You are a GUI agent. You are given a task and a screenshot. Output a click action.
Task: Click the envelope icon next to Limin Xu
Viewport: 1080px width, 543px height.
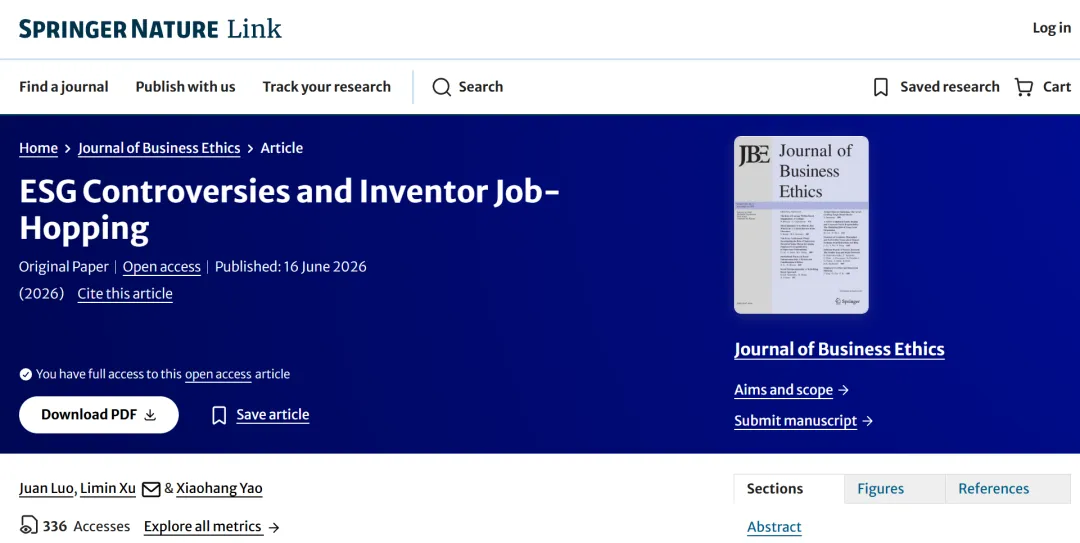pyautogui.click(x=151, y=489)
